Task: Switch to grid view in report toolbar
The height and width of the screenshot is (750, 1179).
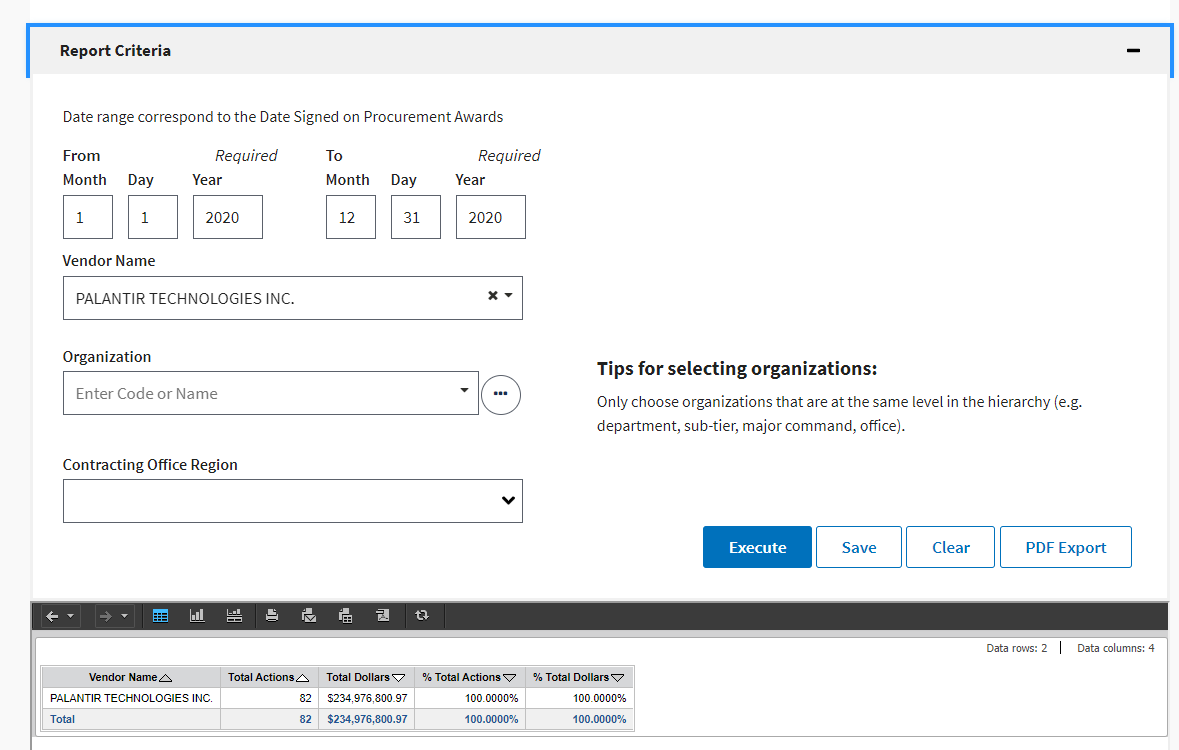Action: 160,616
